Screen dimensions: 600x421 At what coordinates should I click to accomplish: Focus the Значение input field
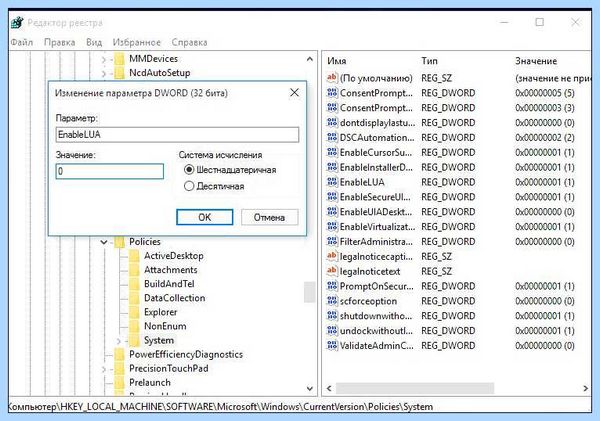(x=110, y=171)
